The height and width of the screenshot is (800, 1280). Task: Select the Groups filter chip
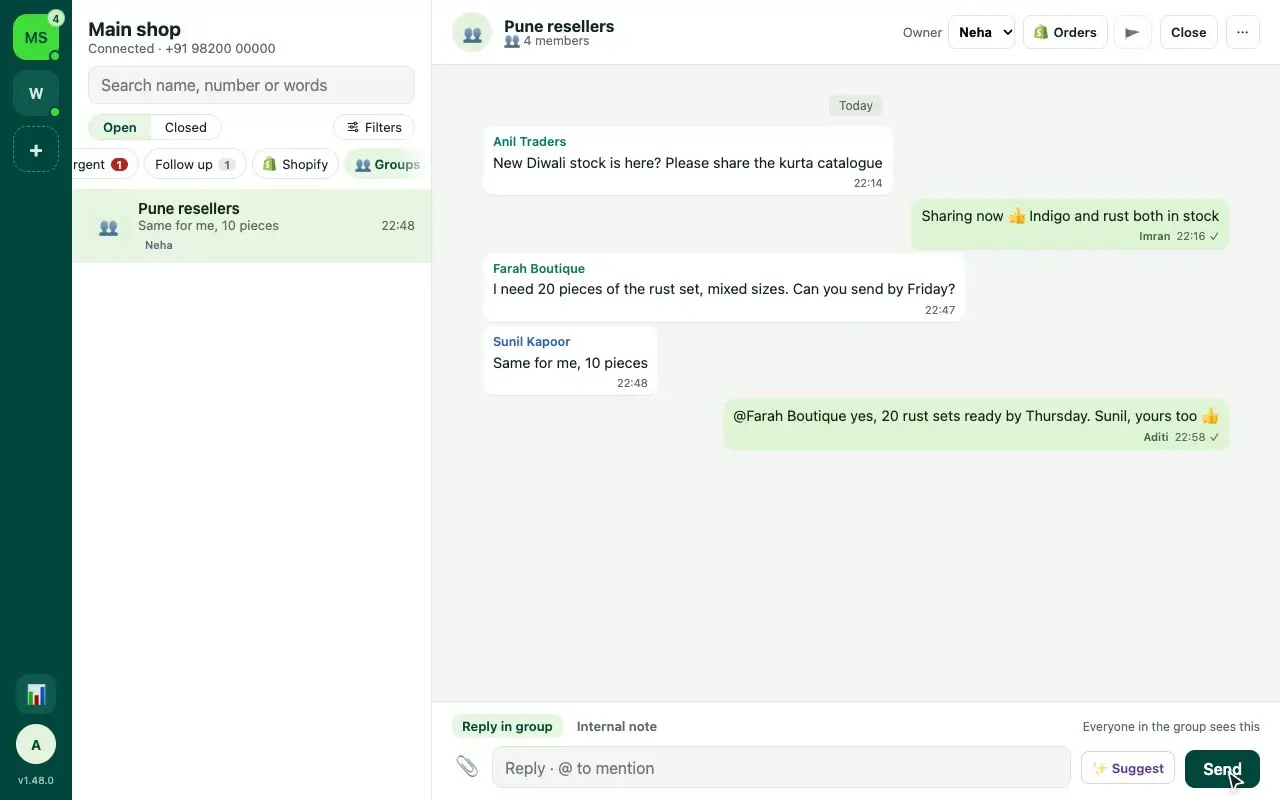385,164
